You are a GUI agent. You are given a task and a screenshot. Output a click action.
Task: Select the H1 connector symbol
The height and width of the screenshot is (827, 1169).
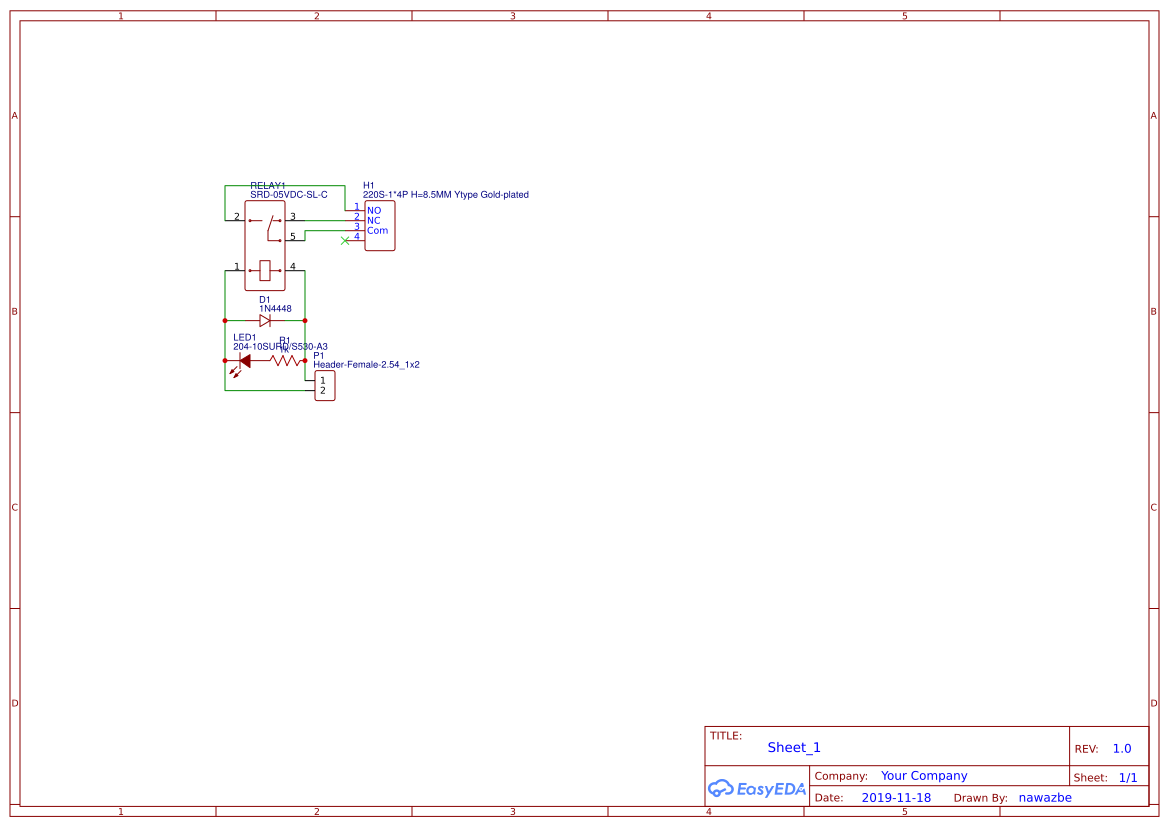380,226
